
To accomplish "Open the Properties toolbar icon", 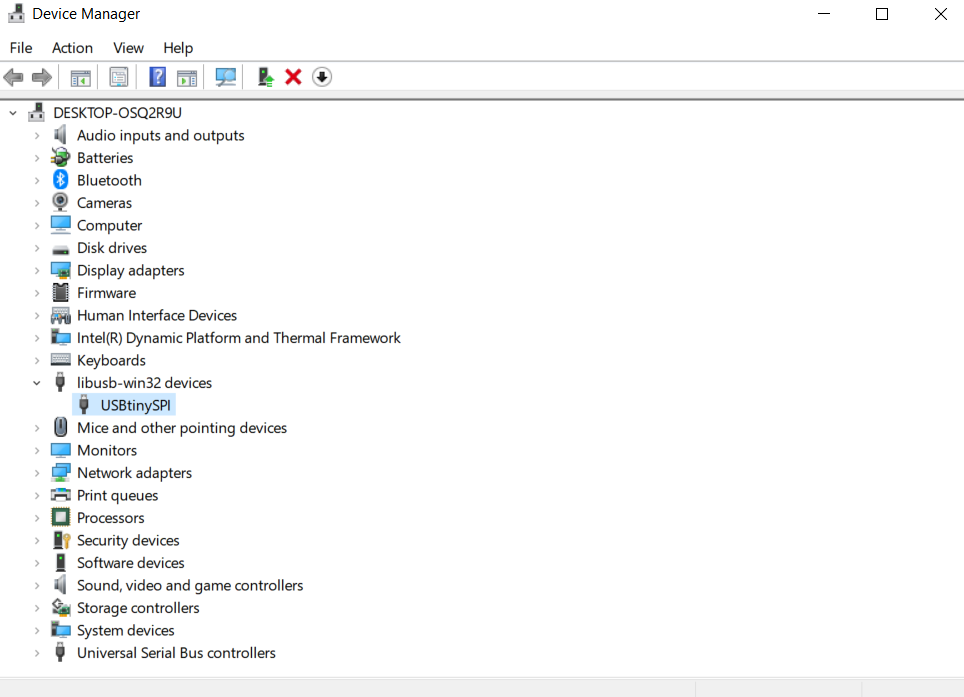I will coord(119,77).
